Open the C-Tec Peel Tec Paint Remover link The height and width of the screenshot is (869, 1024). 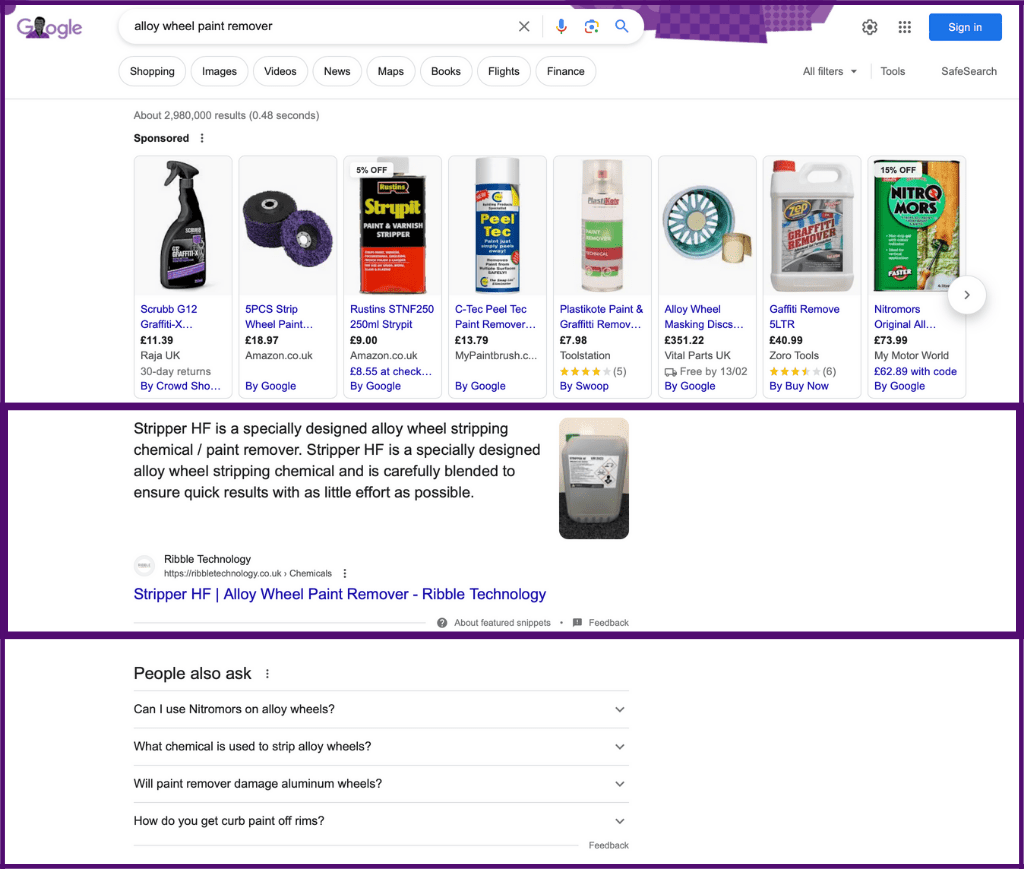coord(495,317)
